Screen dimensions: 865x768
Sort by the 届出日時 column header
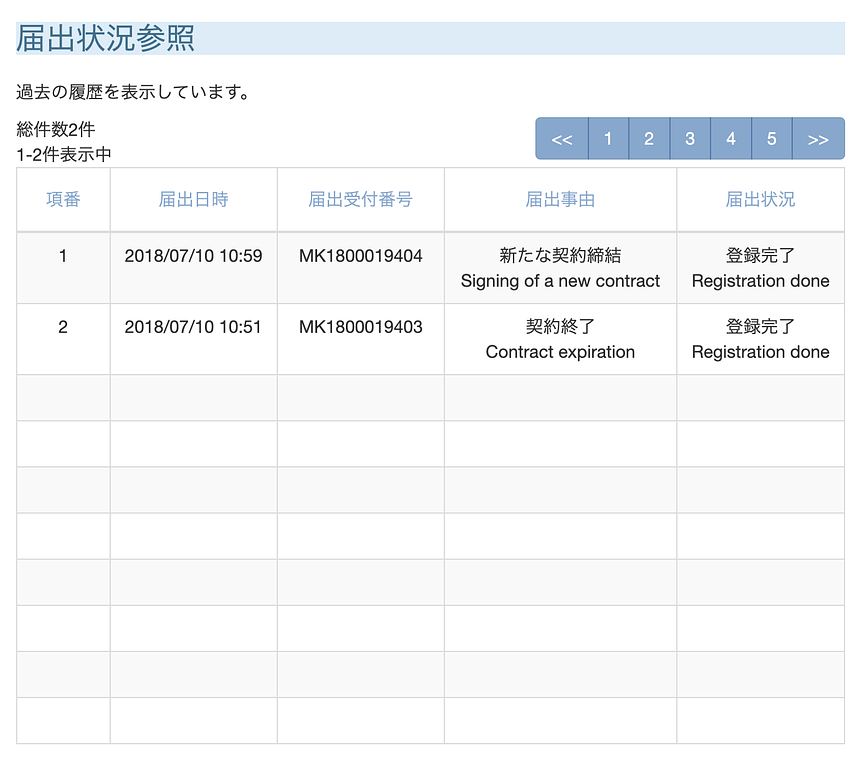[x=193, y=200]
